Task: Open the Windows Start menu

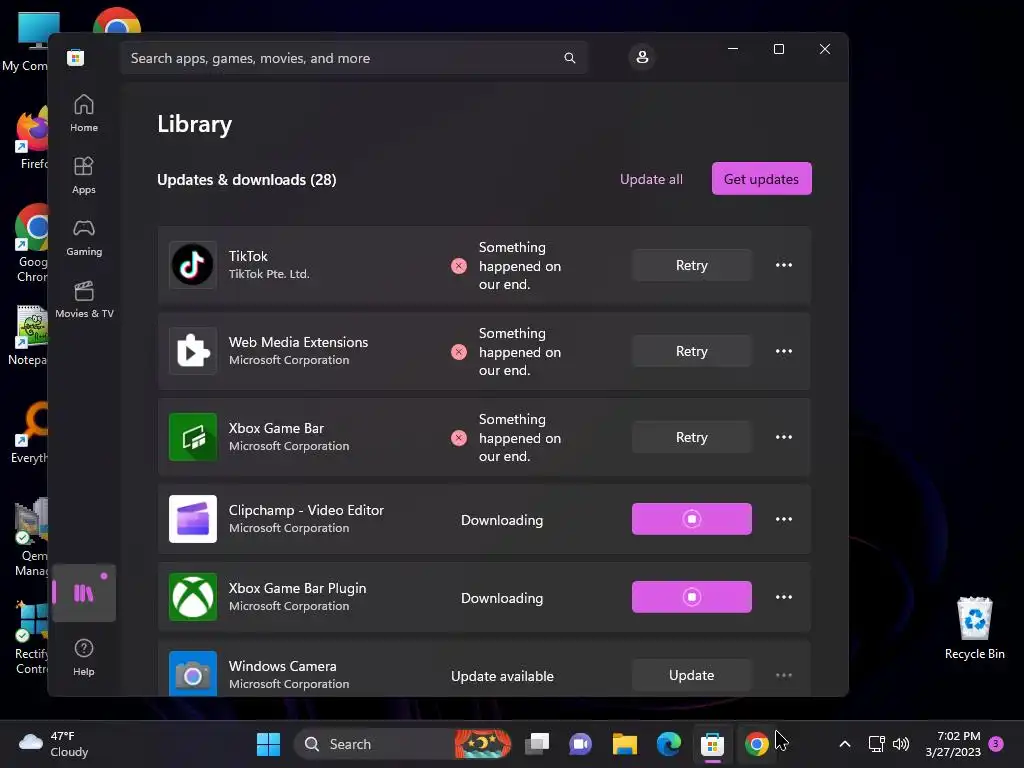Action: [268, 744]
